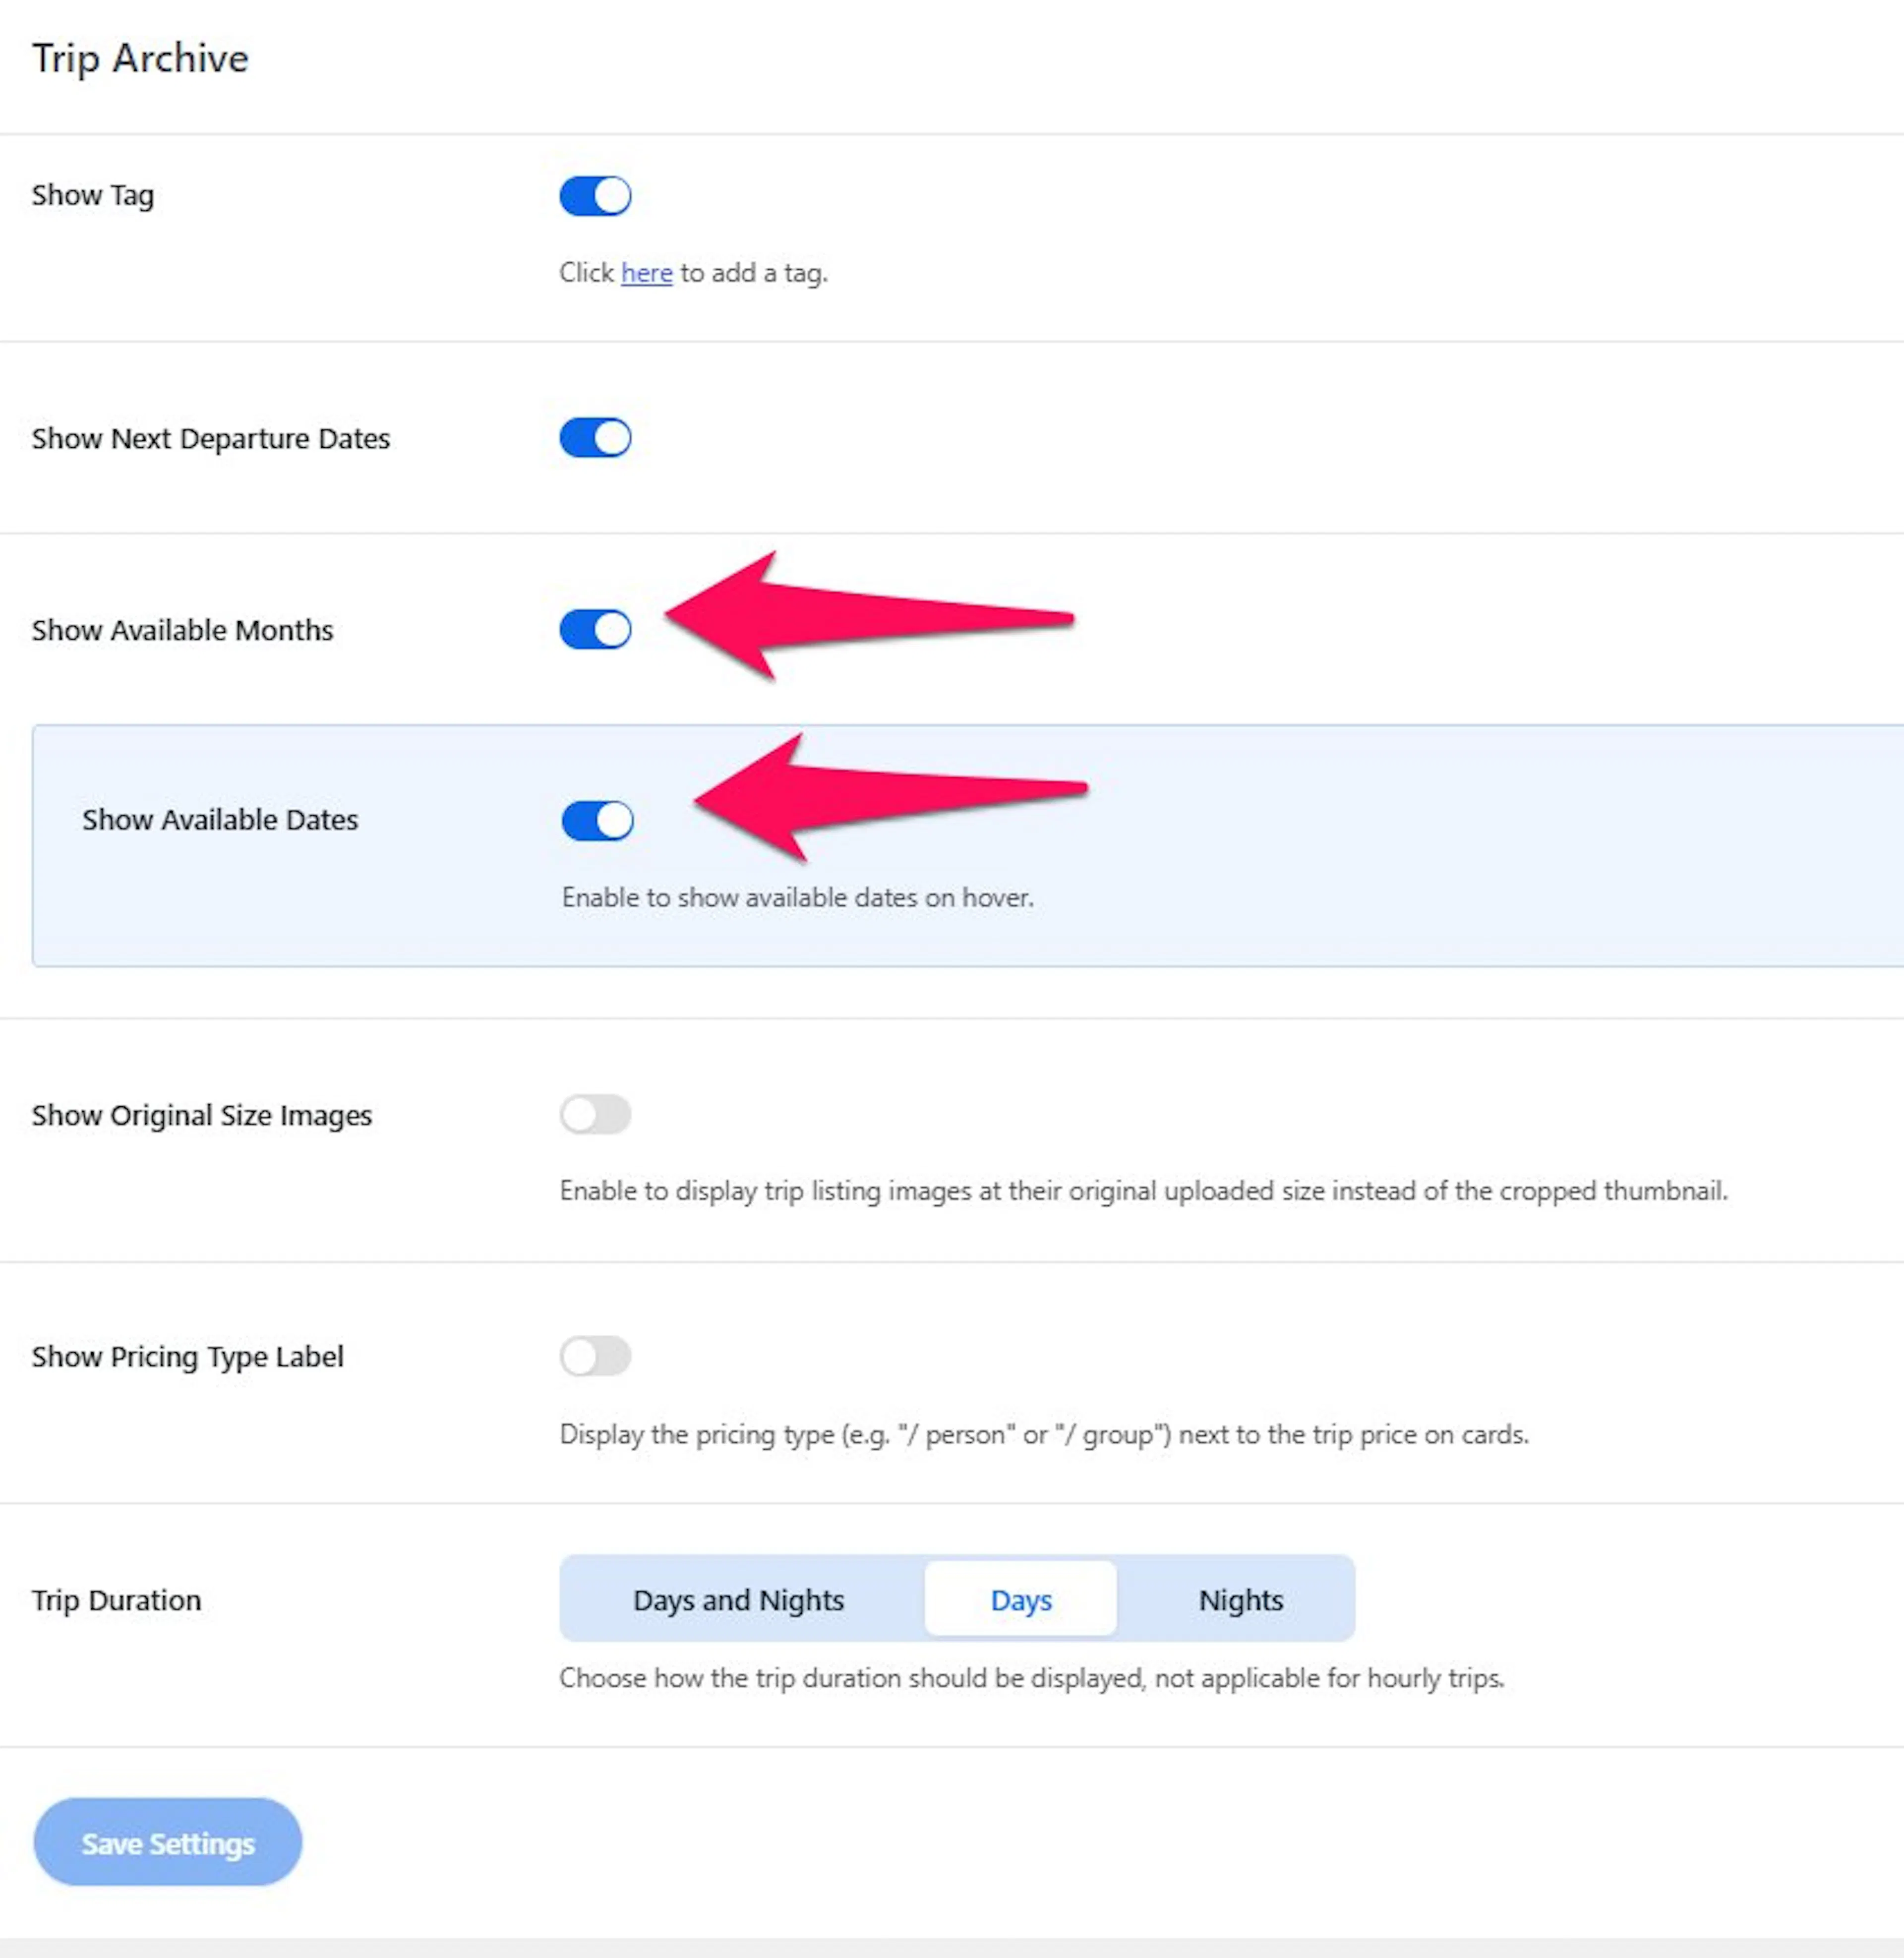Turn off the Show Tag toggle

pyautogui.click(x=595, y=196)
